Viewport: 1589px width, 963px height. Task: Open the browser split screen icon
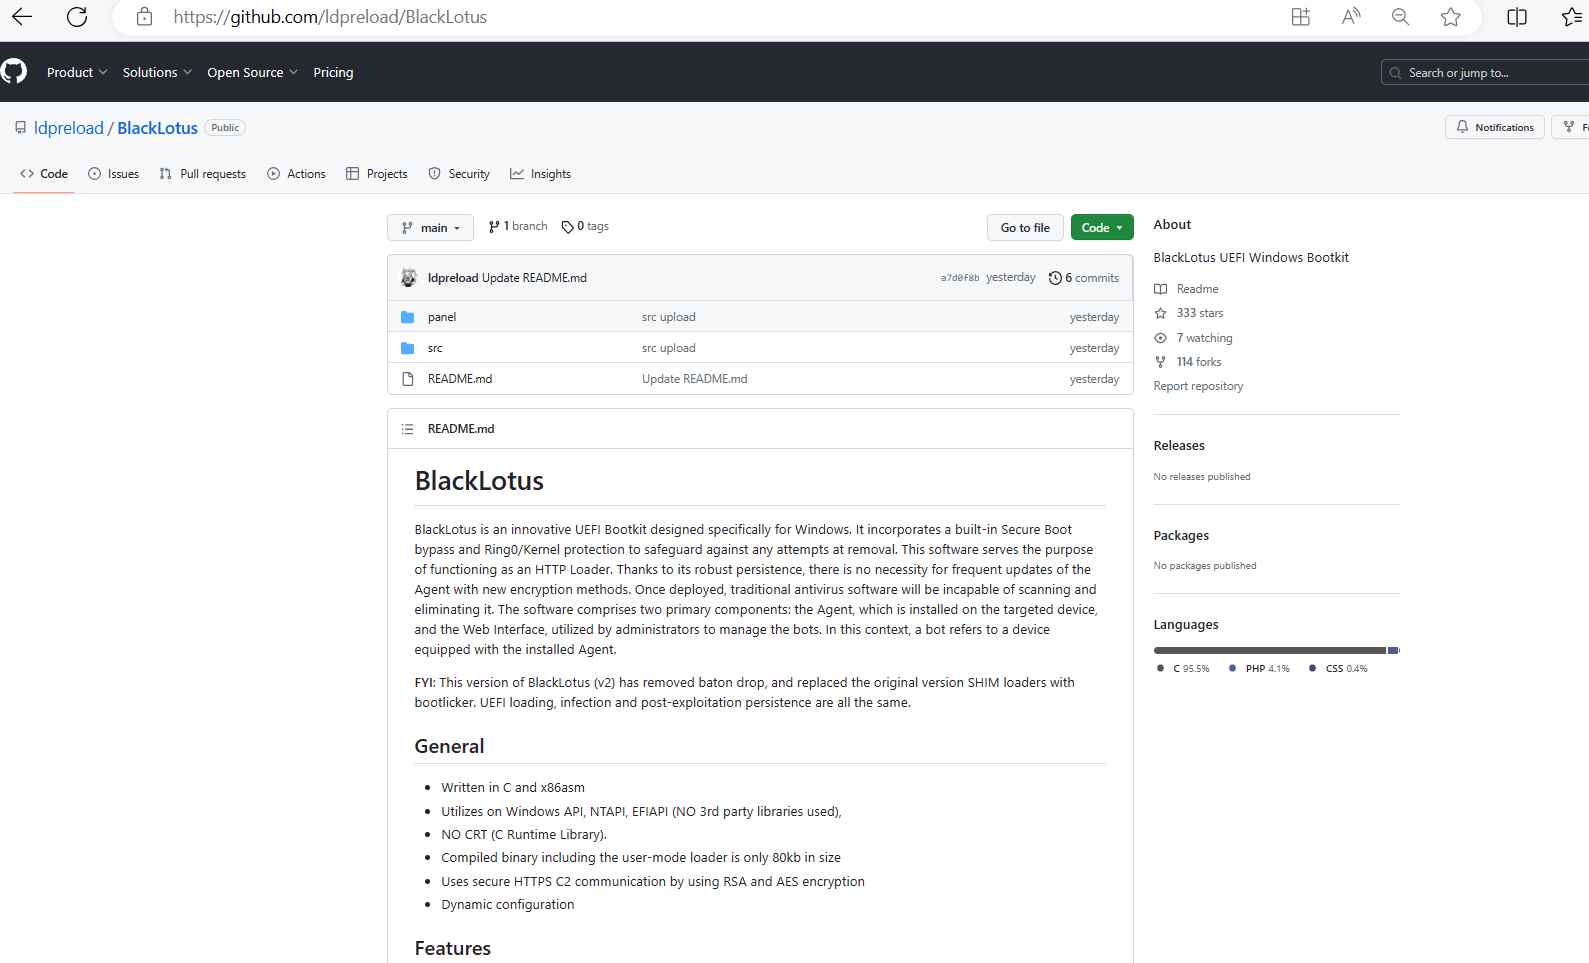click(1516, 17)
